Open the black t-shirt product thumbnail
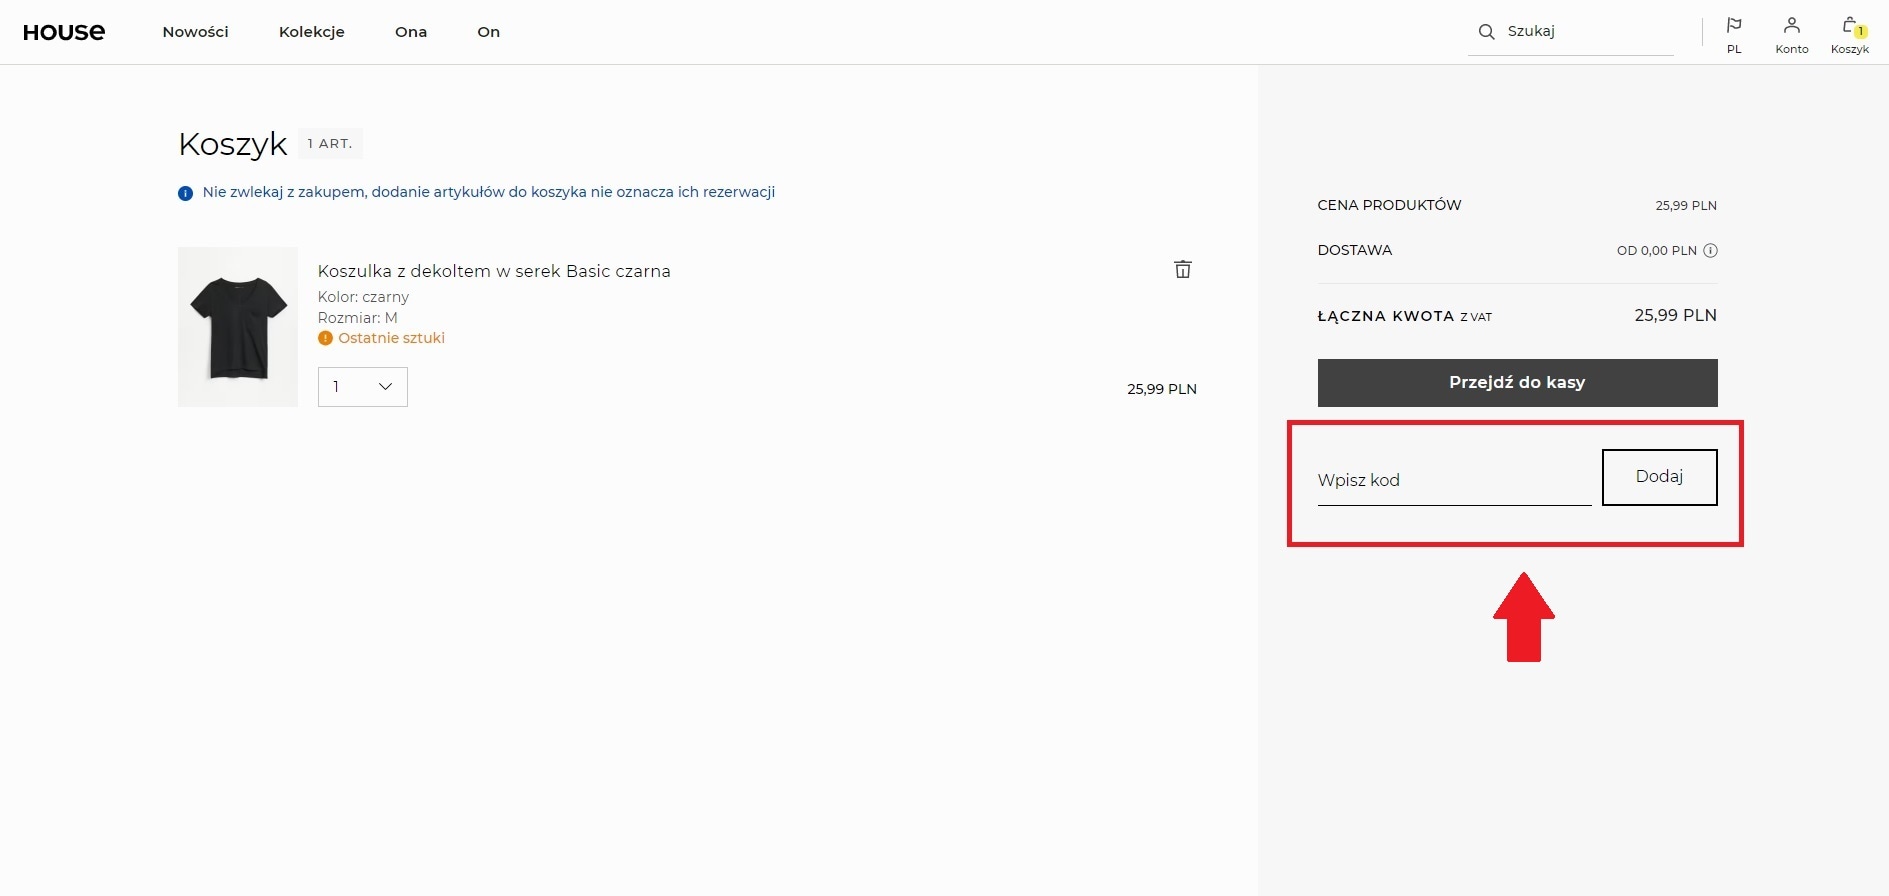This screenshot has width=1889, height=896. click(238, 327)
